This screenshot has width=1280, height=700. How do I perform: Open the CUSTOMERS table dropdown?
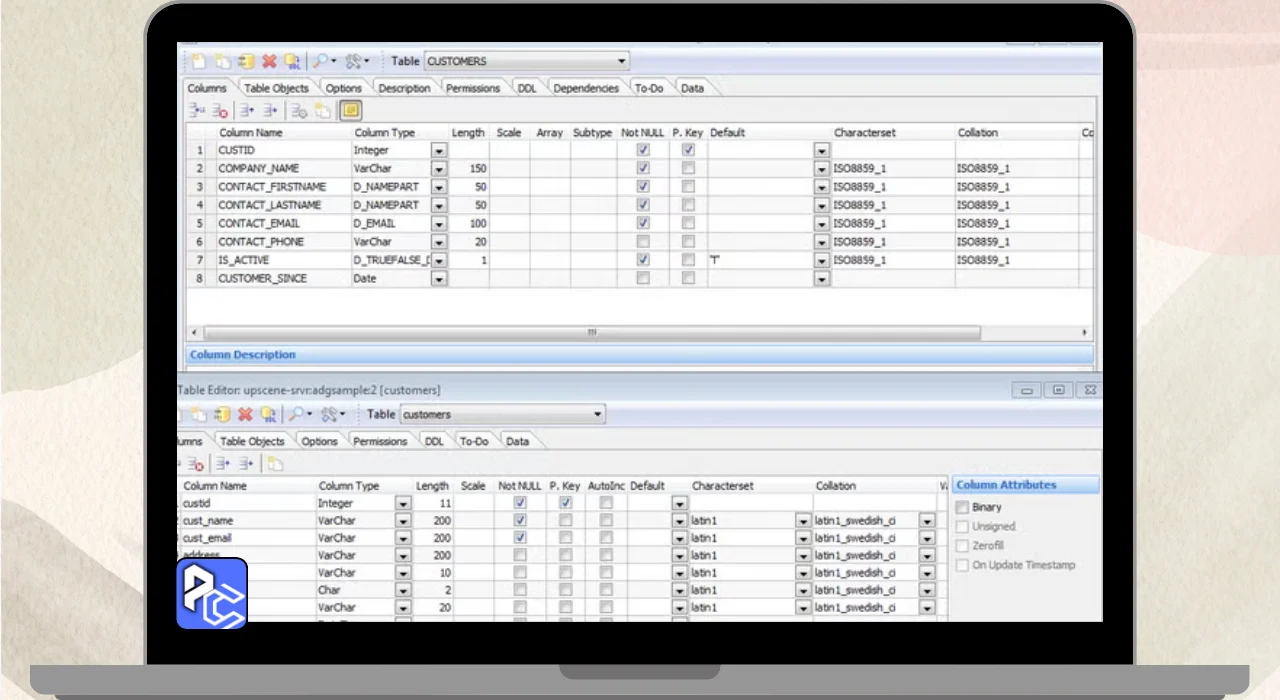coord(622,61)
